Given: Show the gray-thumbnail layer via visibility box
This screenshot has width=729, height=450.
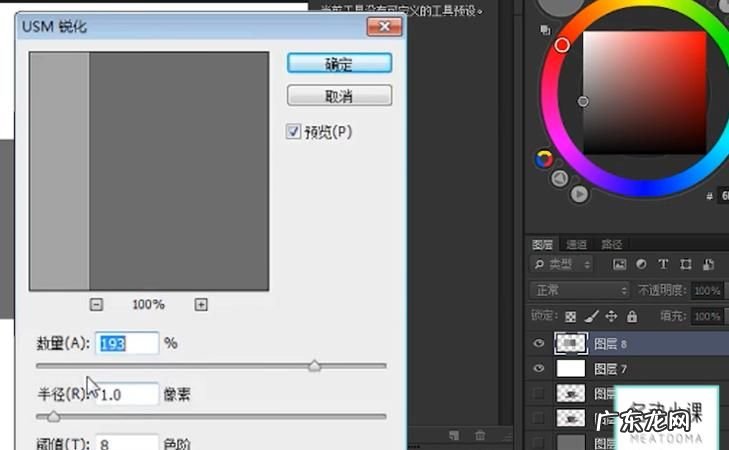Looking at the screenshot, I should pos(539,442).
